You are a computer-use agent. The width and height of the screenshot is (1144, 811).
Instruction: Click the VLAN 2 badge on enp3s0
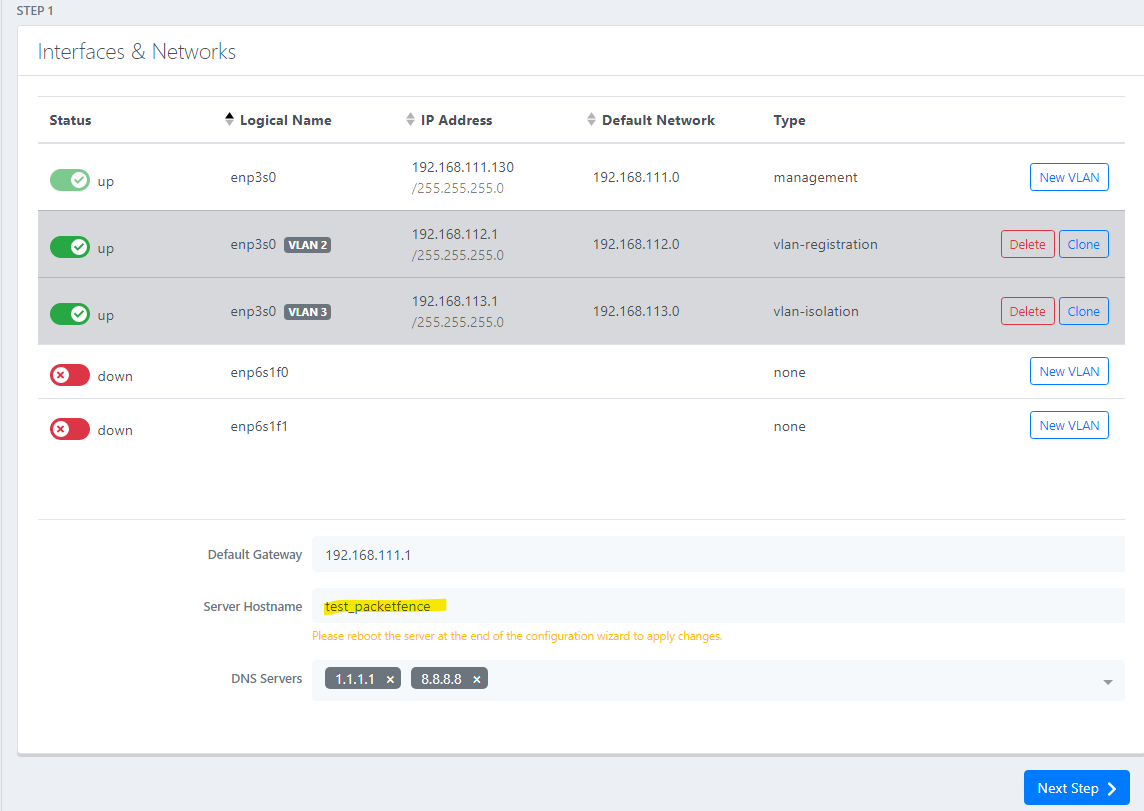click(307, 244)
